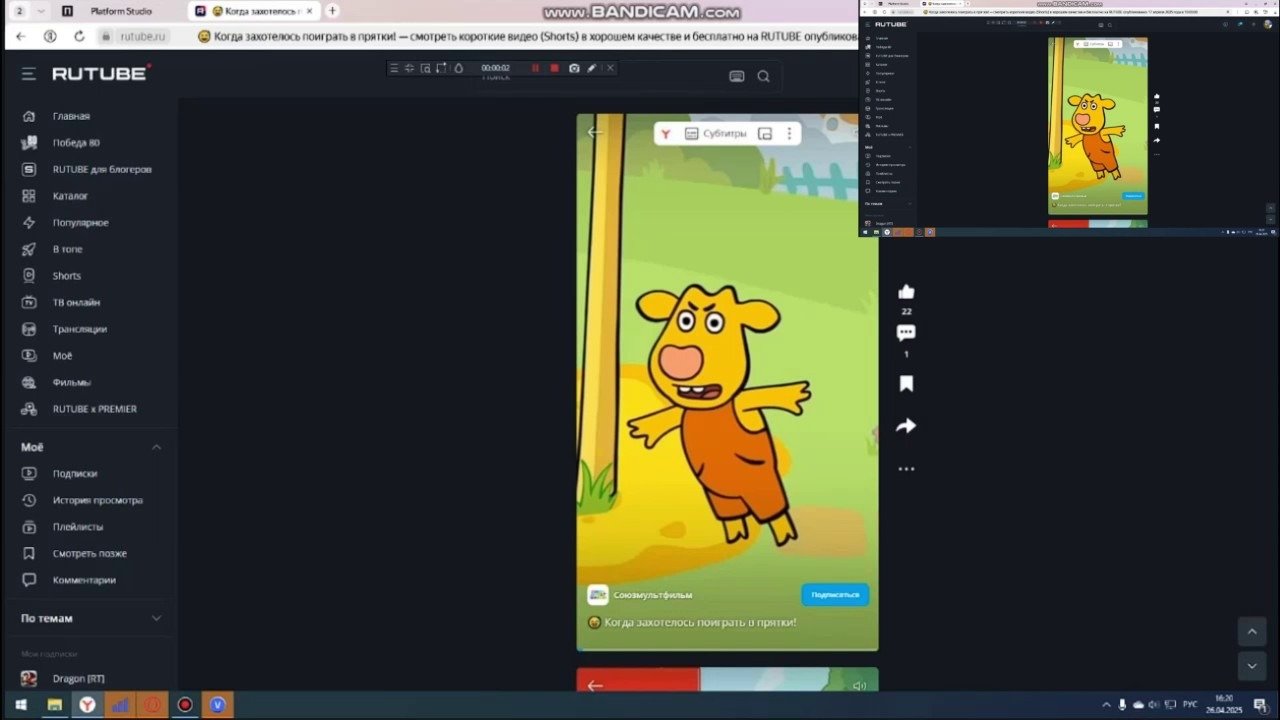Pause Bandicam recording

coord(535,68)
